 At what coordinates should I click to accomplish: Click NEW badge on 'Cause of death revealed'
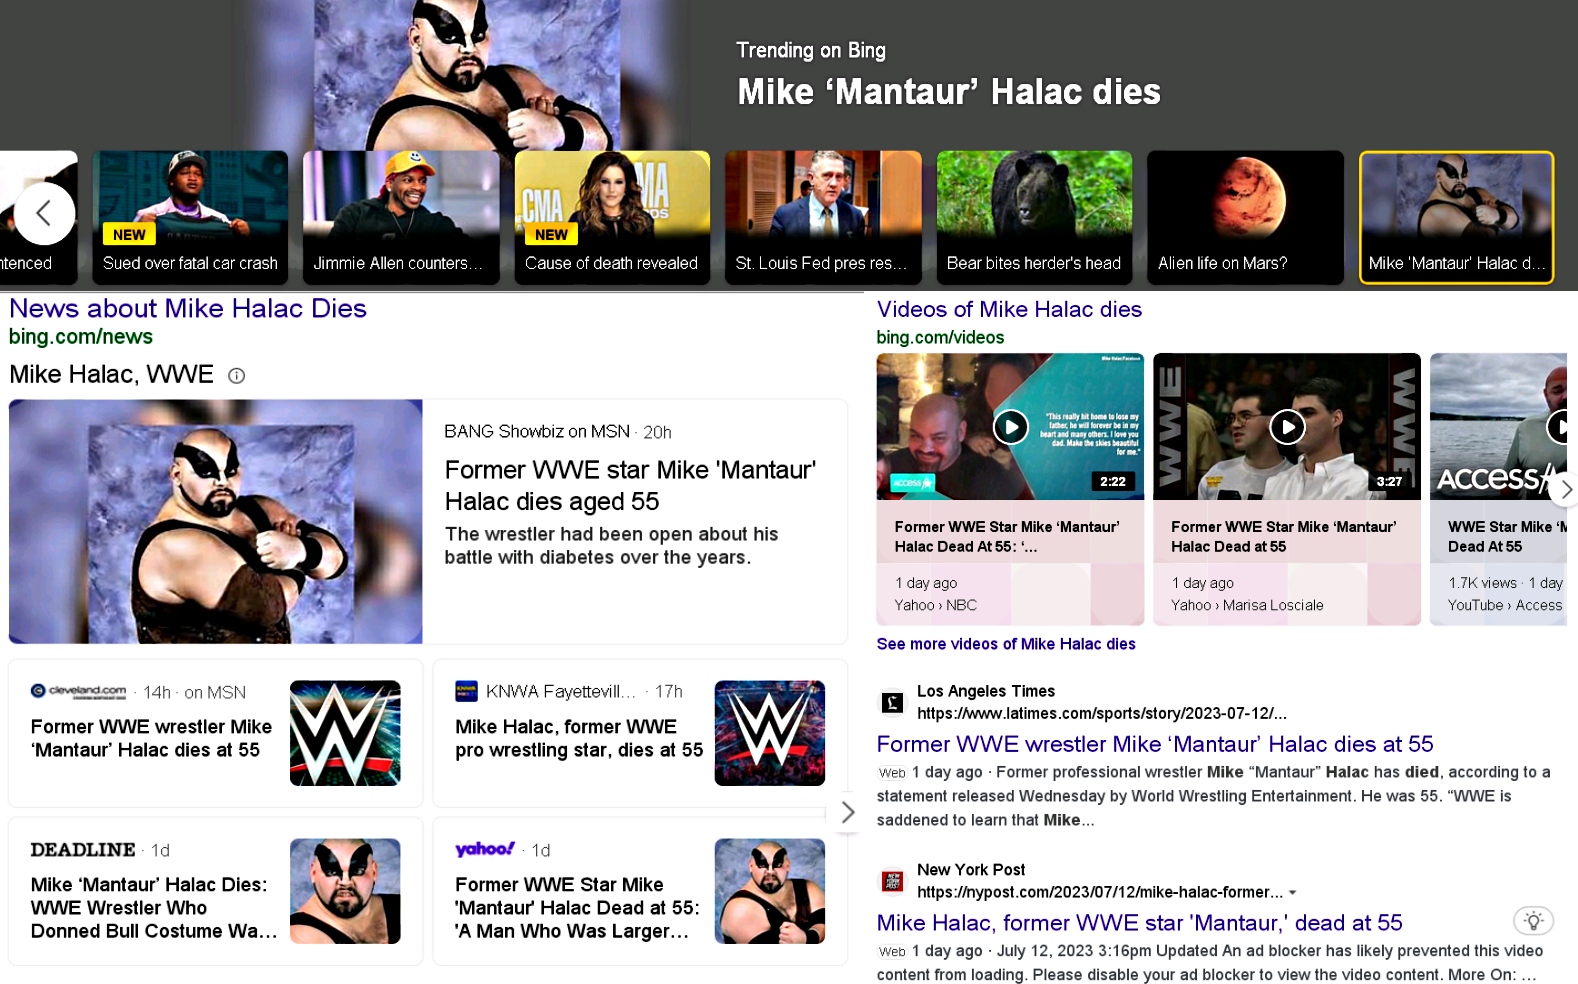click(551, 234)
